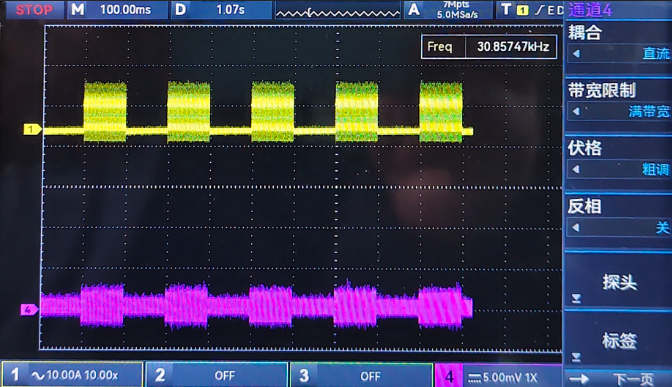Select the magenta channel 4 ground marker

(x=29, y=309)
